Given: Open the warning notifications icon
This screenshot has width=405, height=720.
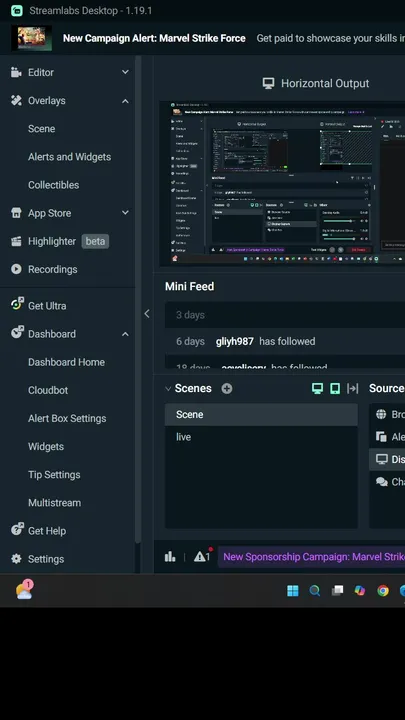Looking at the screenshot, I should coord(202,557).
